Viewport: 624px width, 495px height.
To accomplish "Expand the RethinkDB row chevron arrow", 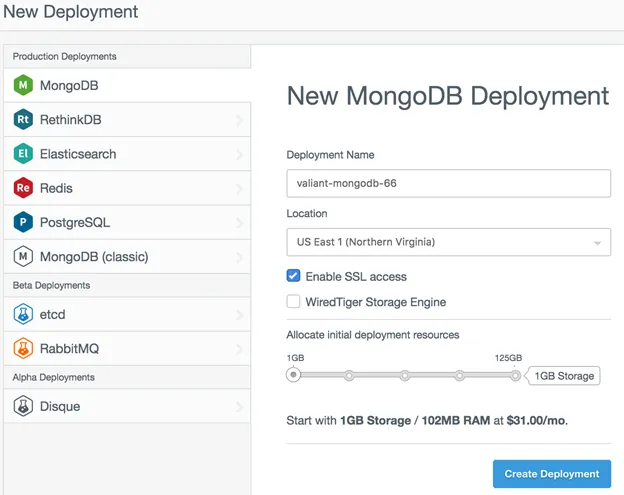I will pyautogui.click(x=239, y=121).
